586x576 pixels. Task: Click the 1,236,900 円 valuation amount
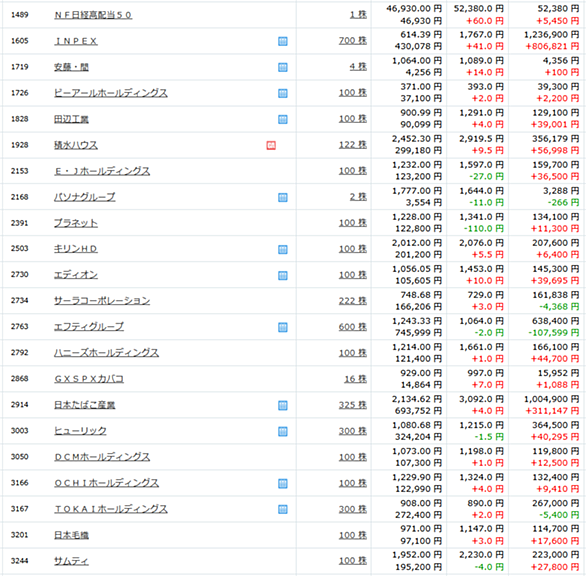coord(552,35)
